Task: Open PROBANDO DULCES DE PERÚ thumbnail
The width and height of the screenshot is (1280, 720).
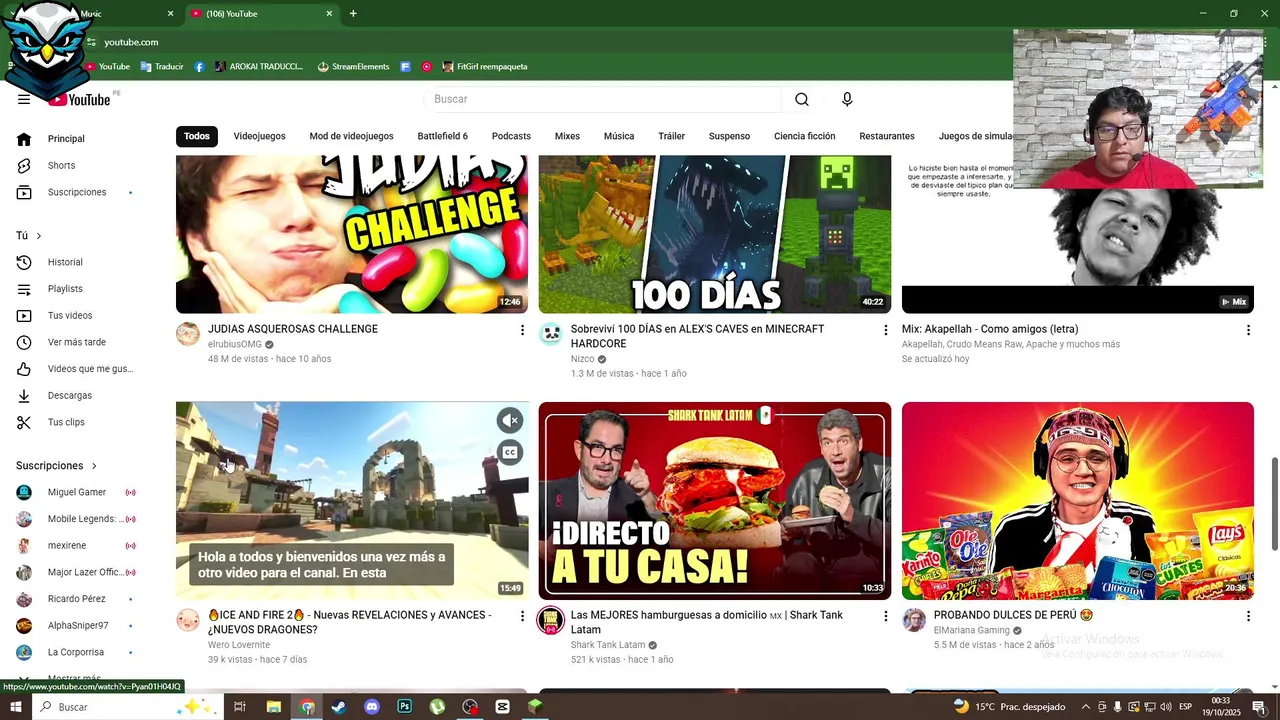Action: (1078, 501)
